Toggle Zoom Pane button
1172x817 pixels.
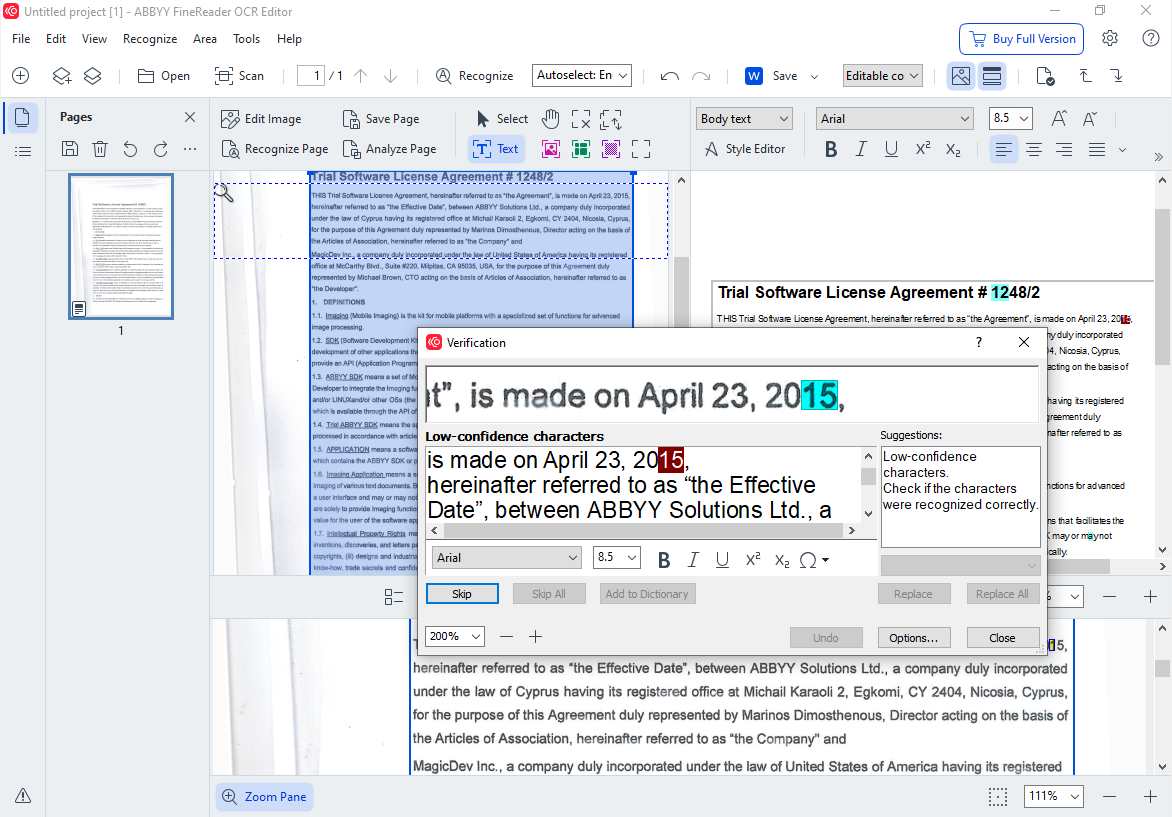[265, 797]
